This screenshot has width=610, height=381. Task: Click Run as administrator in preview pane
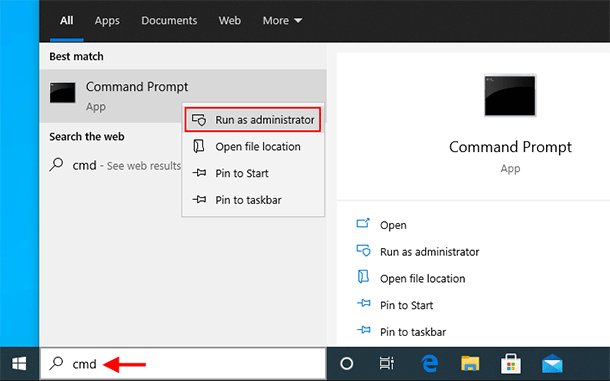tap(429, 252)
